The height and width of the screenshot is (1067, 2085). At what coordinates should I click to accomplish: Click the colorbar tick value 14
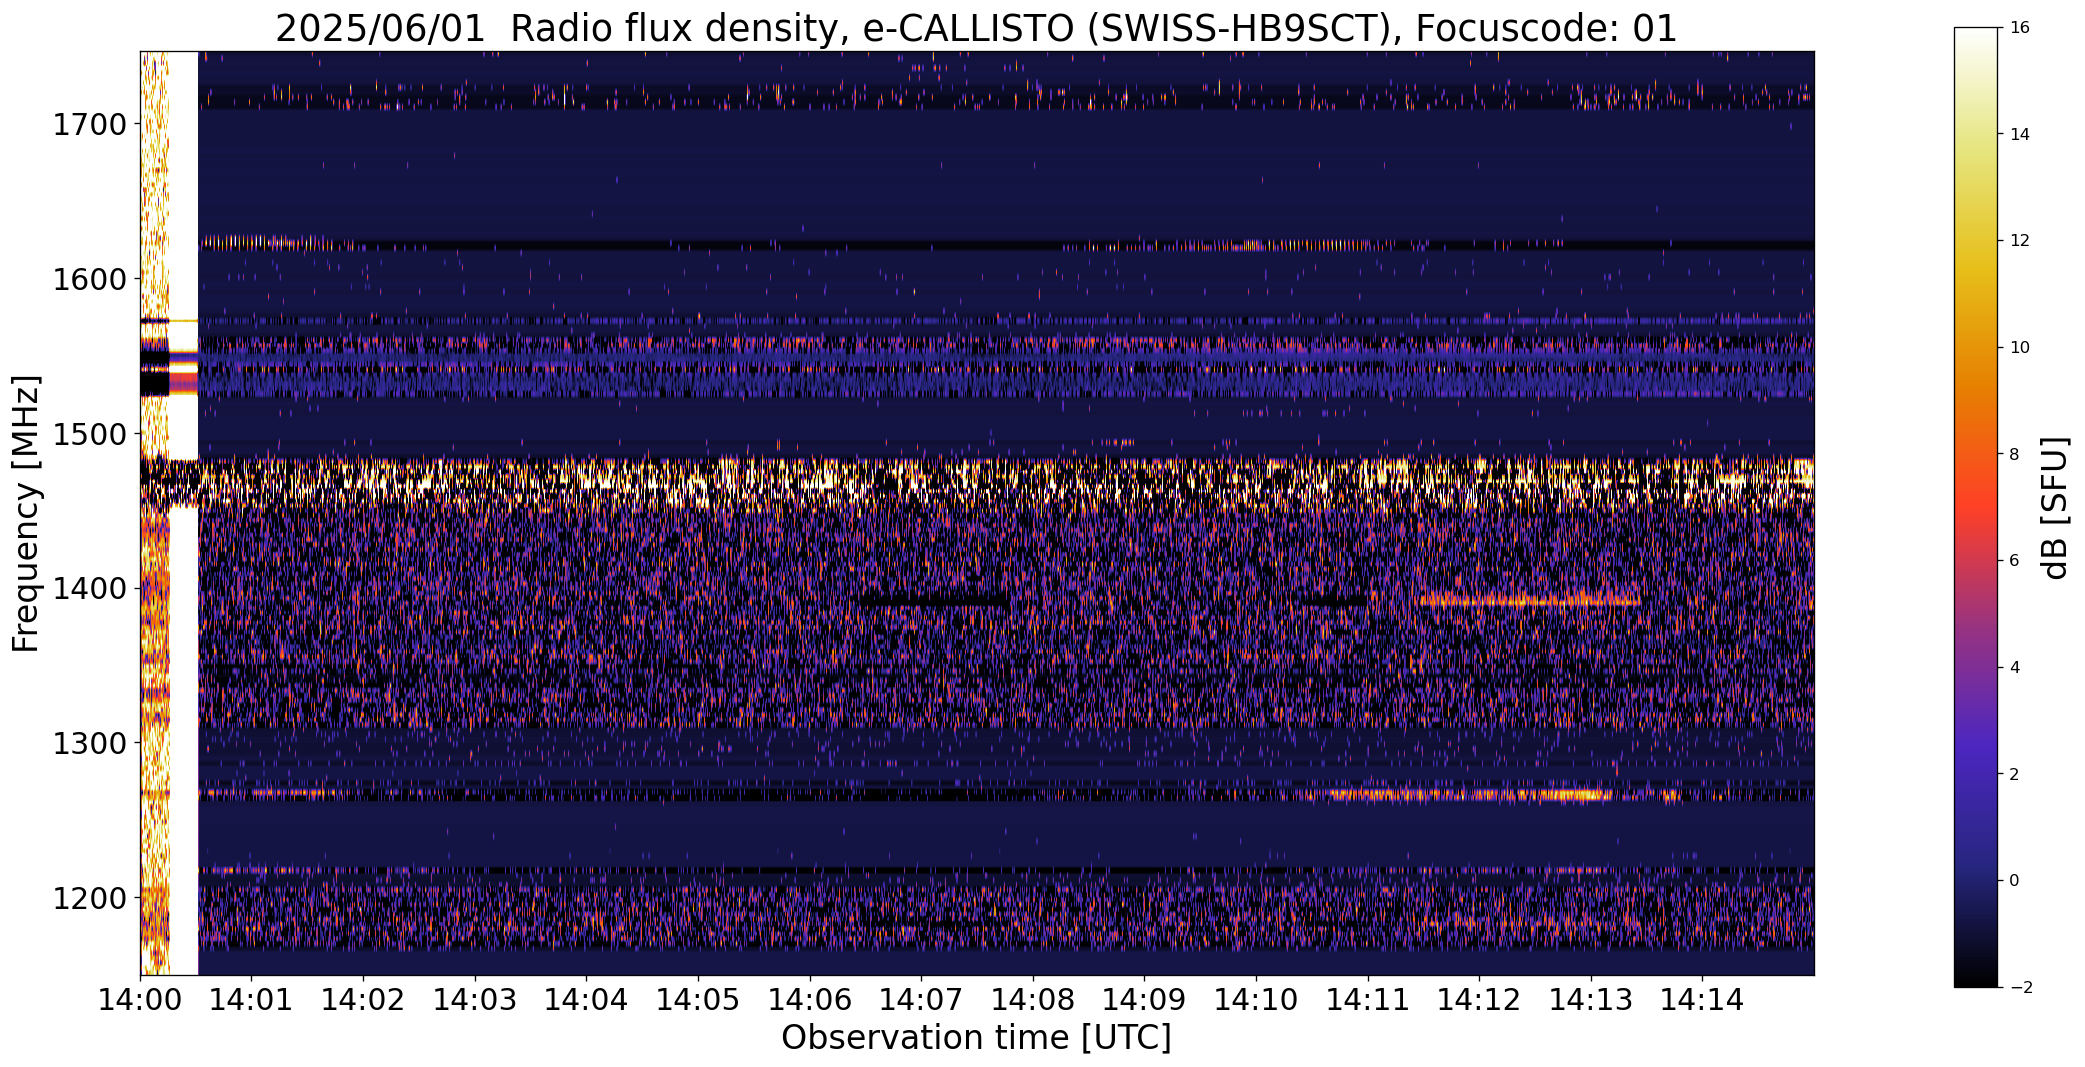[2019, 134]
